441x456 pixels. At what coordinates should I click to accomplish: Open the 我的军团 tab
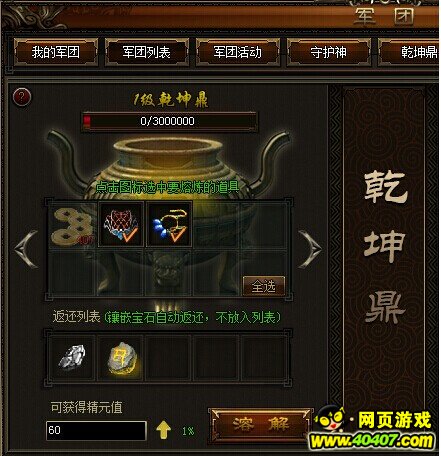[56, 52]
